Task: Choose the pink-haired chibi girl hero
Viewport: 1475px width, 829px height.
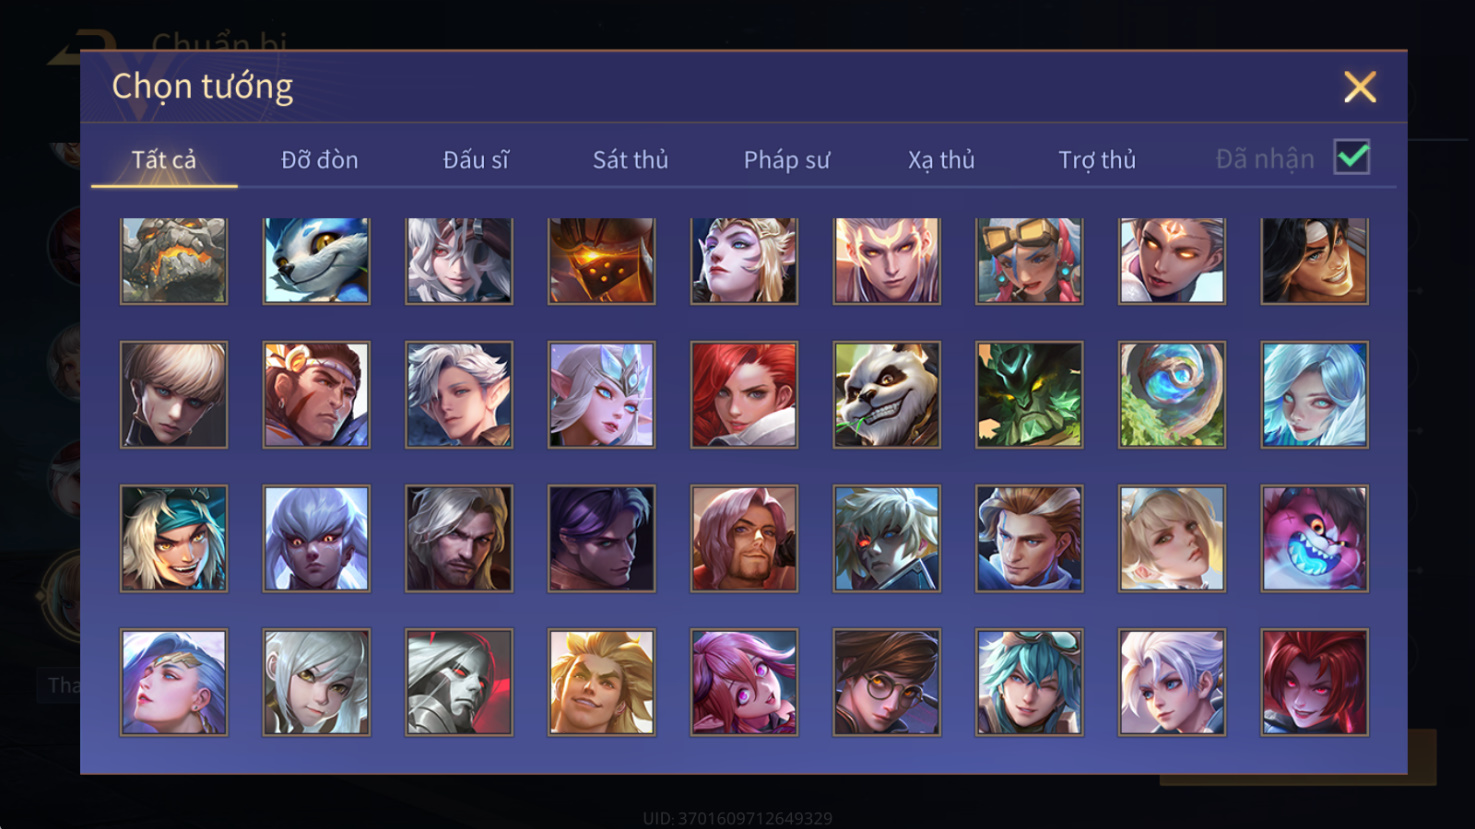Action: 744,682
